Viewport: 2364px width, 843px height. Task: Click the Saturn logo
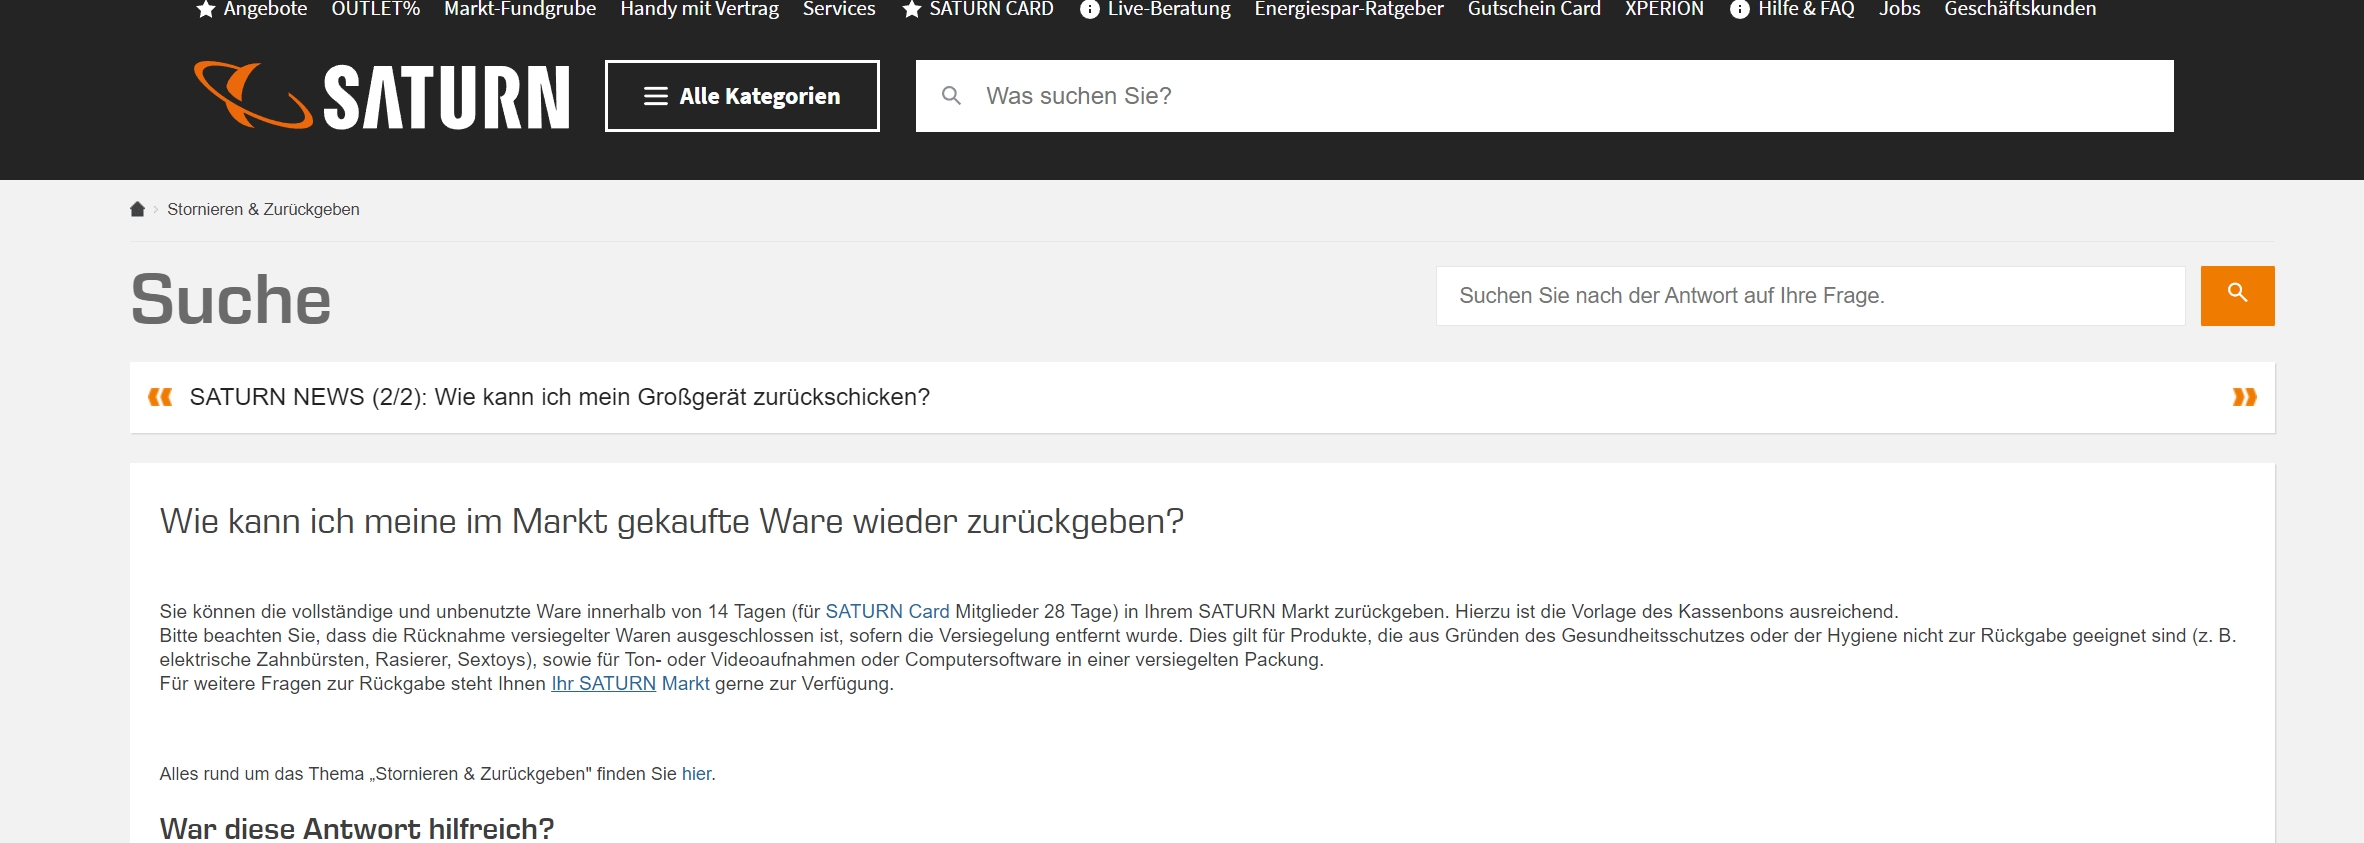pyautogui.click(x=381, y=96)
